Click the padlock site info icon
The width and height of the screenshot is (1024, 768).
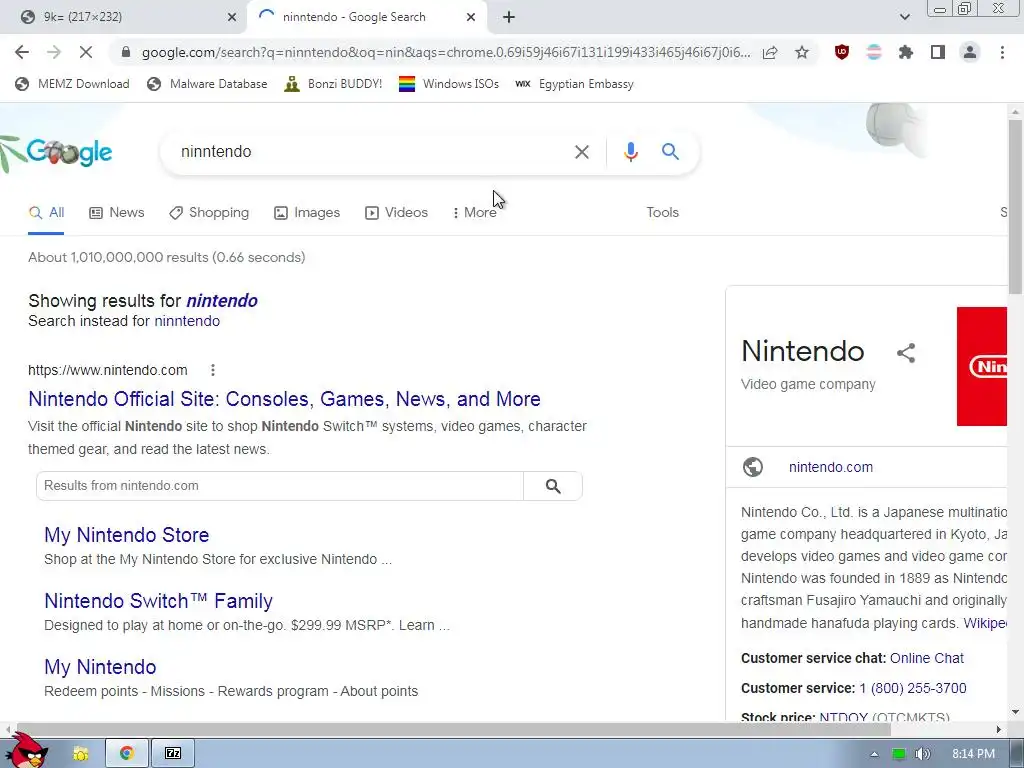pyautogui.click(x=126, y=52)
